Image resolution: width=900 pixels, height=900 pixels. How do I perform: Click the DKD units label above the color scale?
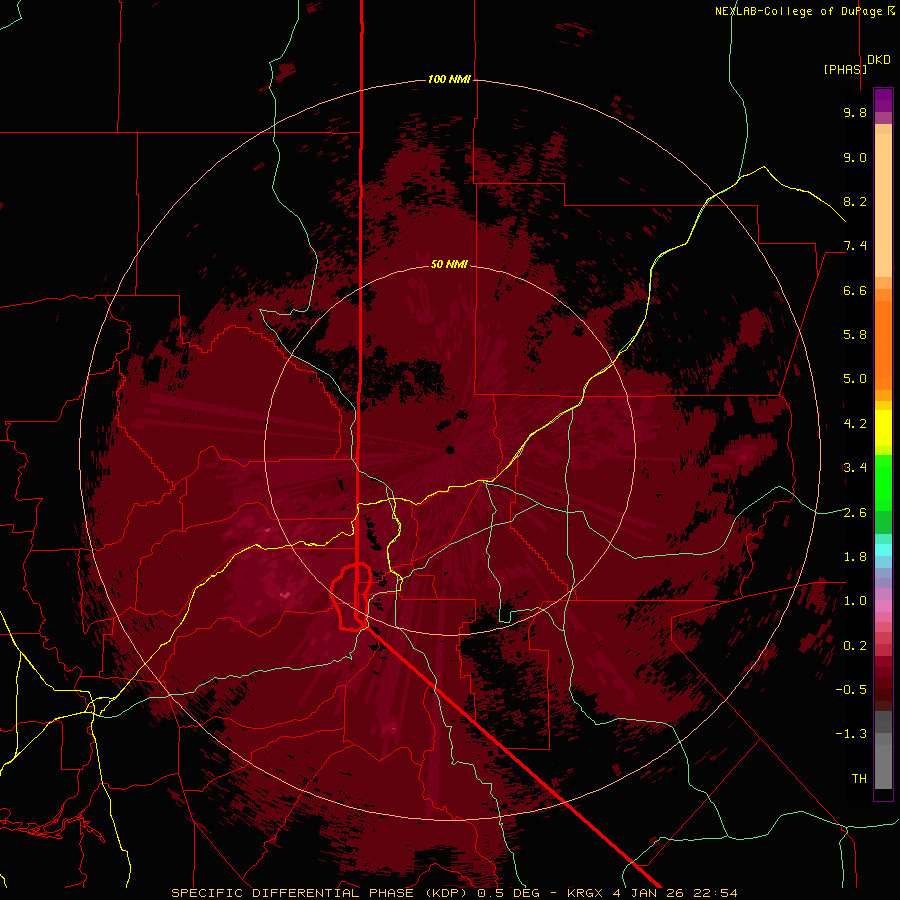pyautogui.click(x=878, y=60)
